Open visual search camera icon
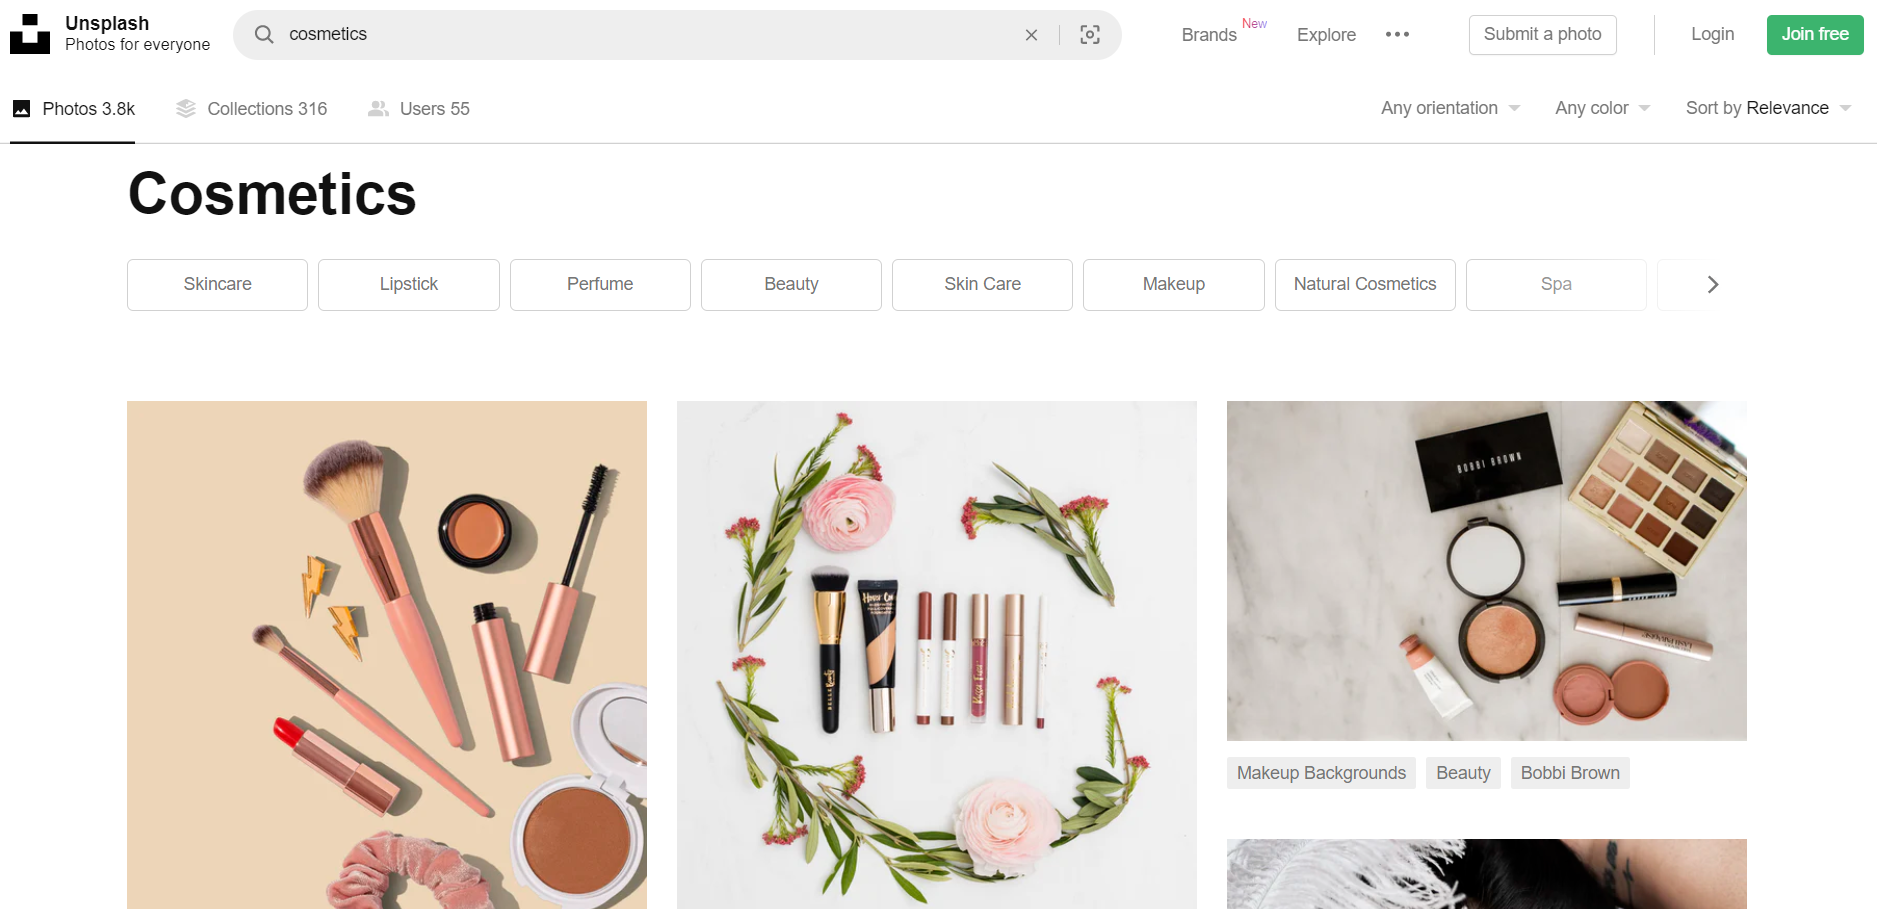This screenshot has height=909, width=1877. pos(1090,35)
